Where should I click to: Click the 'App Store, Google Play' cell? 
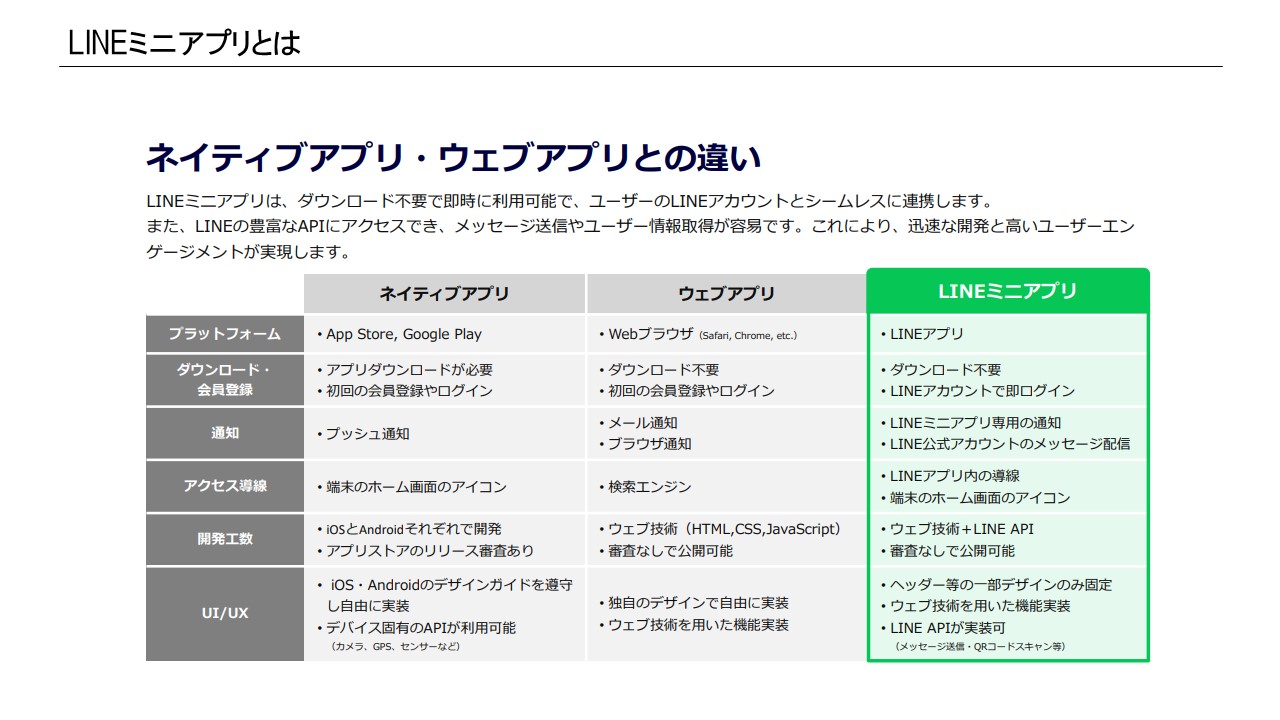(x=403, y=335)
